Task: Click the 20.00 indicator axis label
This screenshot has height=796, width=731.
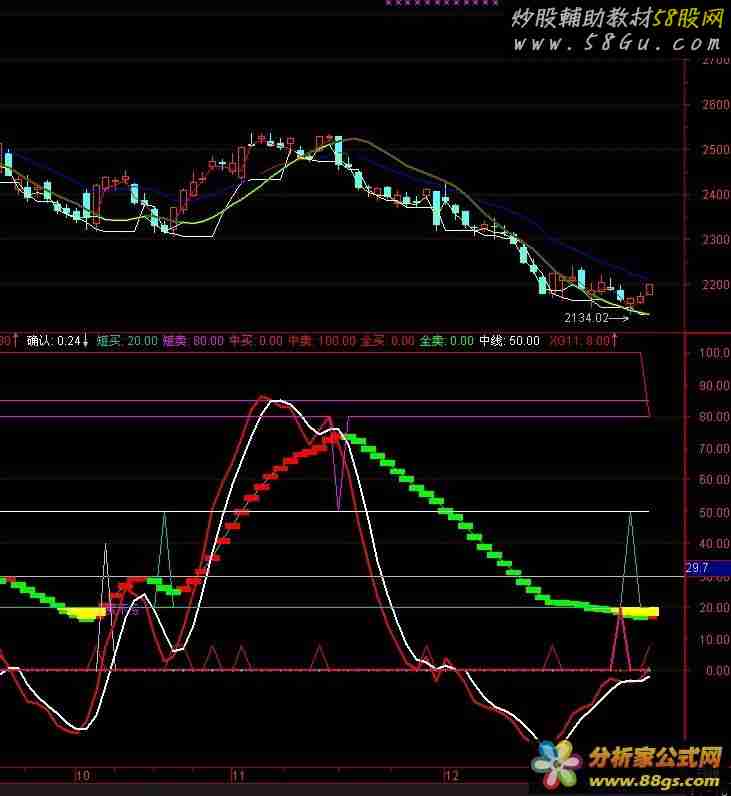Action: pyautogui.click(x=714, y=608)
